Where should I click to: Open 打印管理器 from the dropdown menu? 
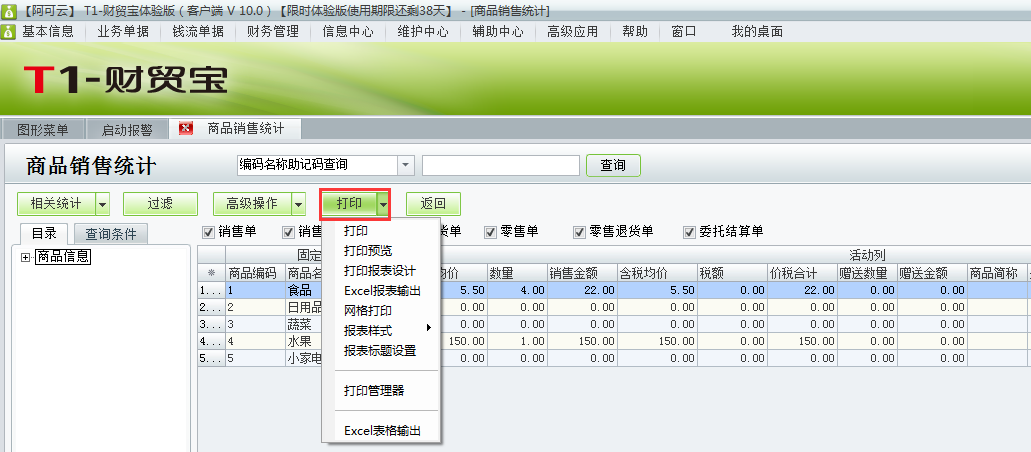click(x=373, y=390)
